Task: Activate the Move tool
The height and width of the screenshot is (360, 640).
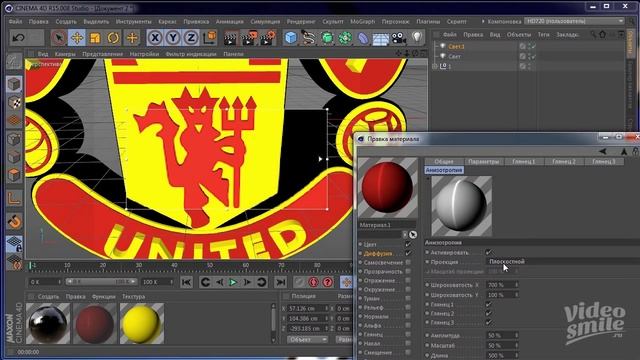Action: tap(77, 38)
